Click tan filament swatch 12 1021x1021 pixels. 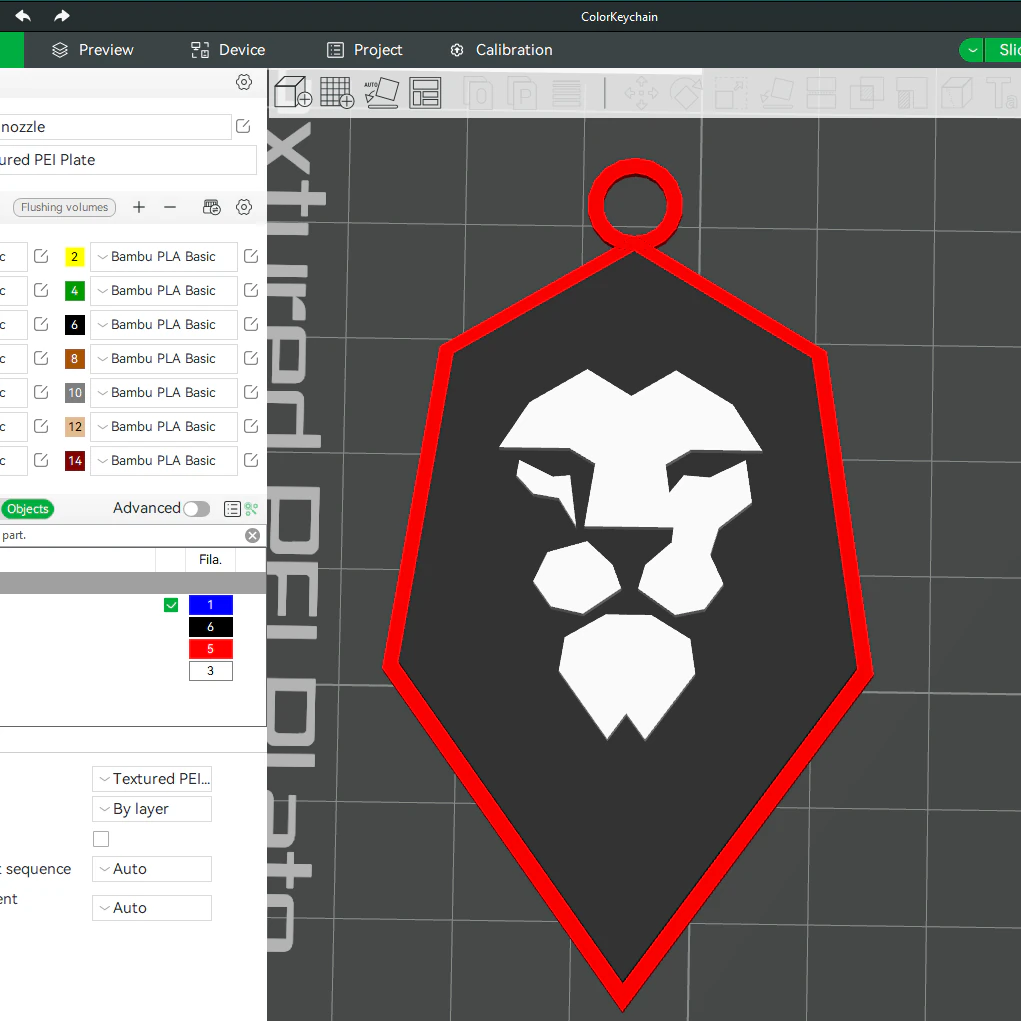[75, 427]
